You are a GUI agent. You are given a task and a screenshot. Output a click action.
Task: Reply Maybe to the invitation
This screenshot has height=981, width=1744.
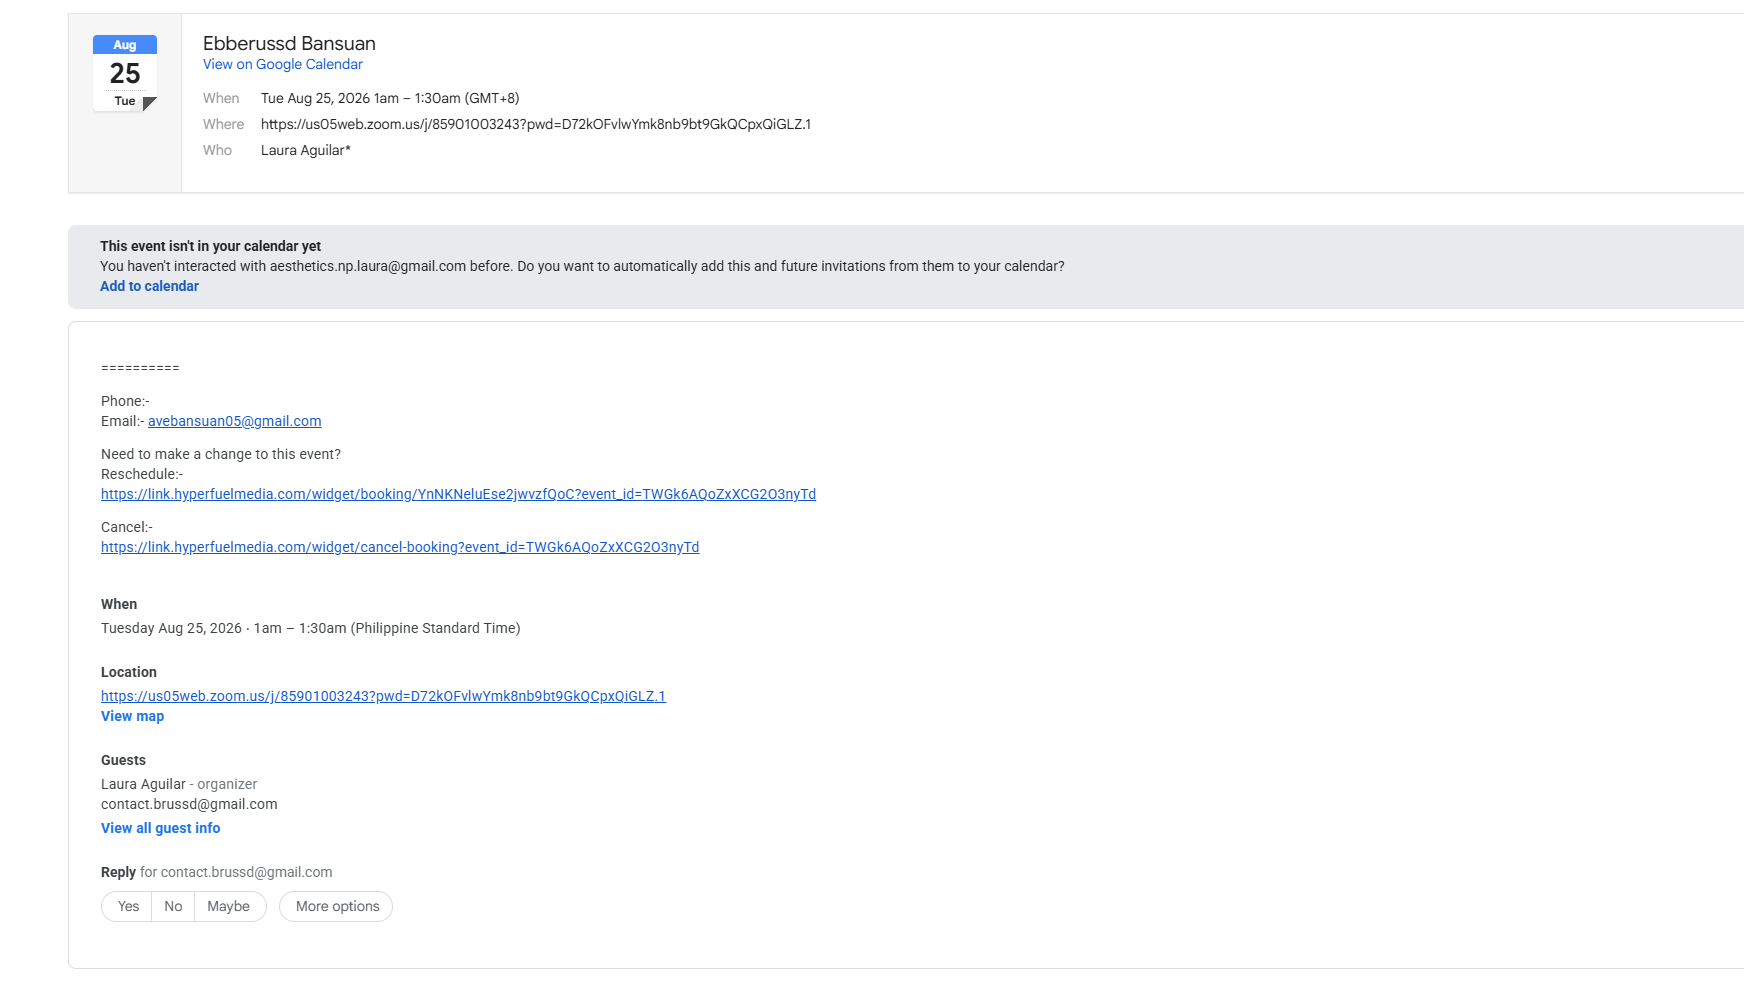(229, 906)
